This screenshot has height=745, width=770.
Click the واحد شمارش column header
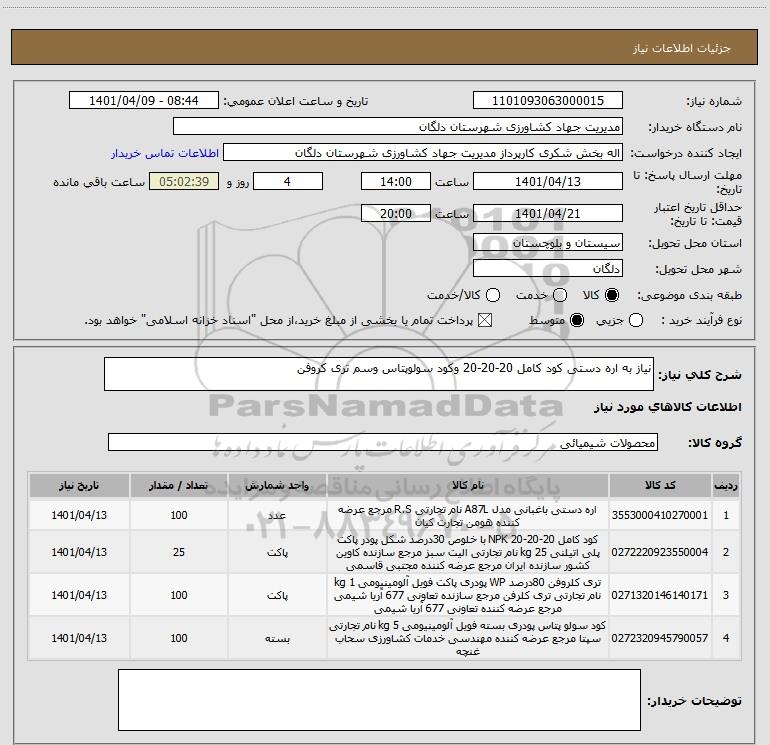(277, 485)
